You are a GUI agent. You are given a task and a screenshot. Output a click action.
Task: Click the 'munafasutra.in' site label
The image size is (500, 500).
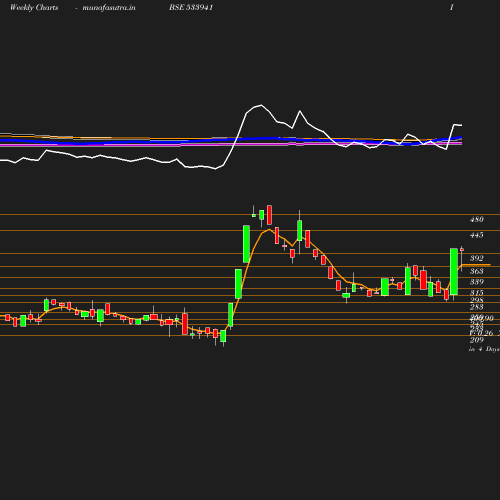coord(109,7)
